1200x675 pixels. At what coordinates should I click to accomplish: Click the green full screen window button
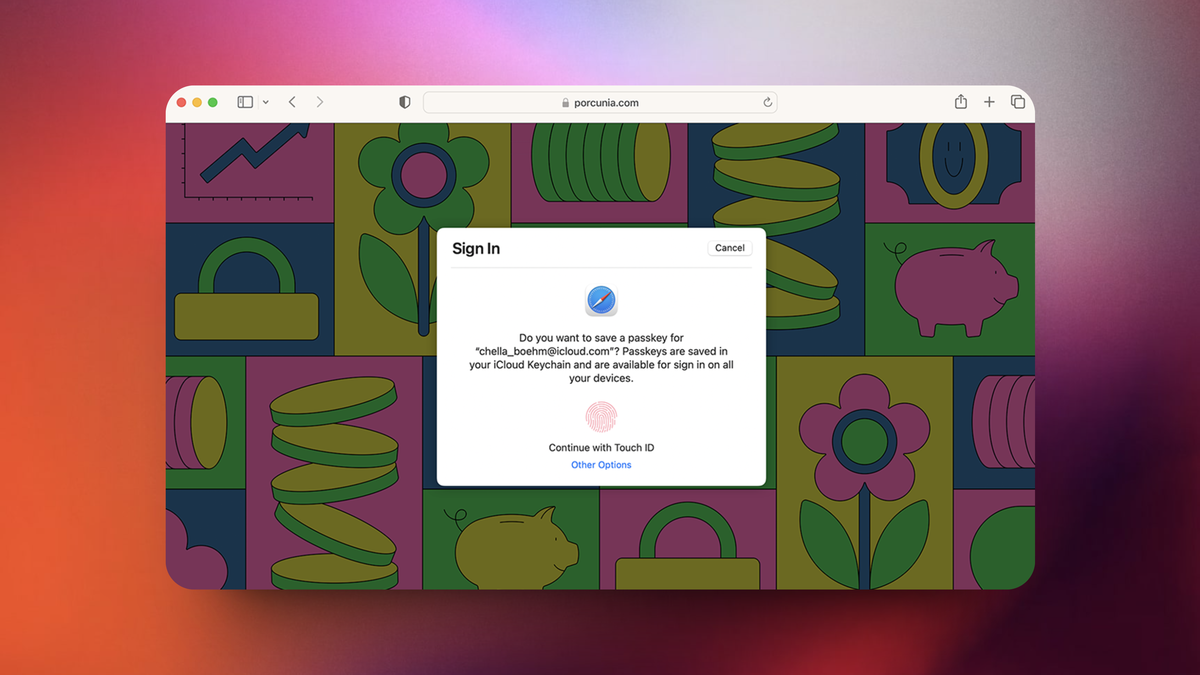(x=213, y=102)
